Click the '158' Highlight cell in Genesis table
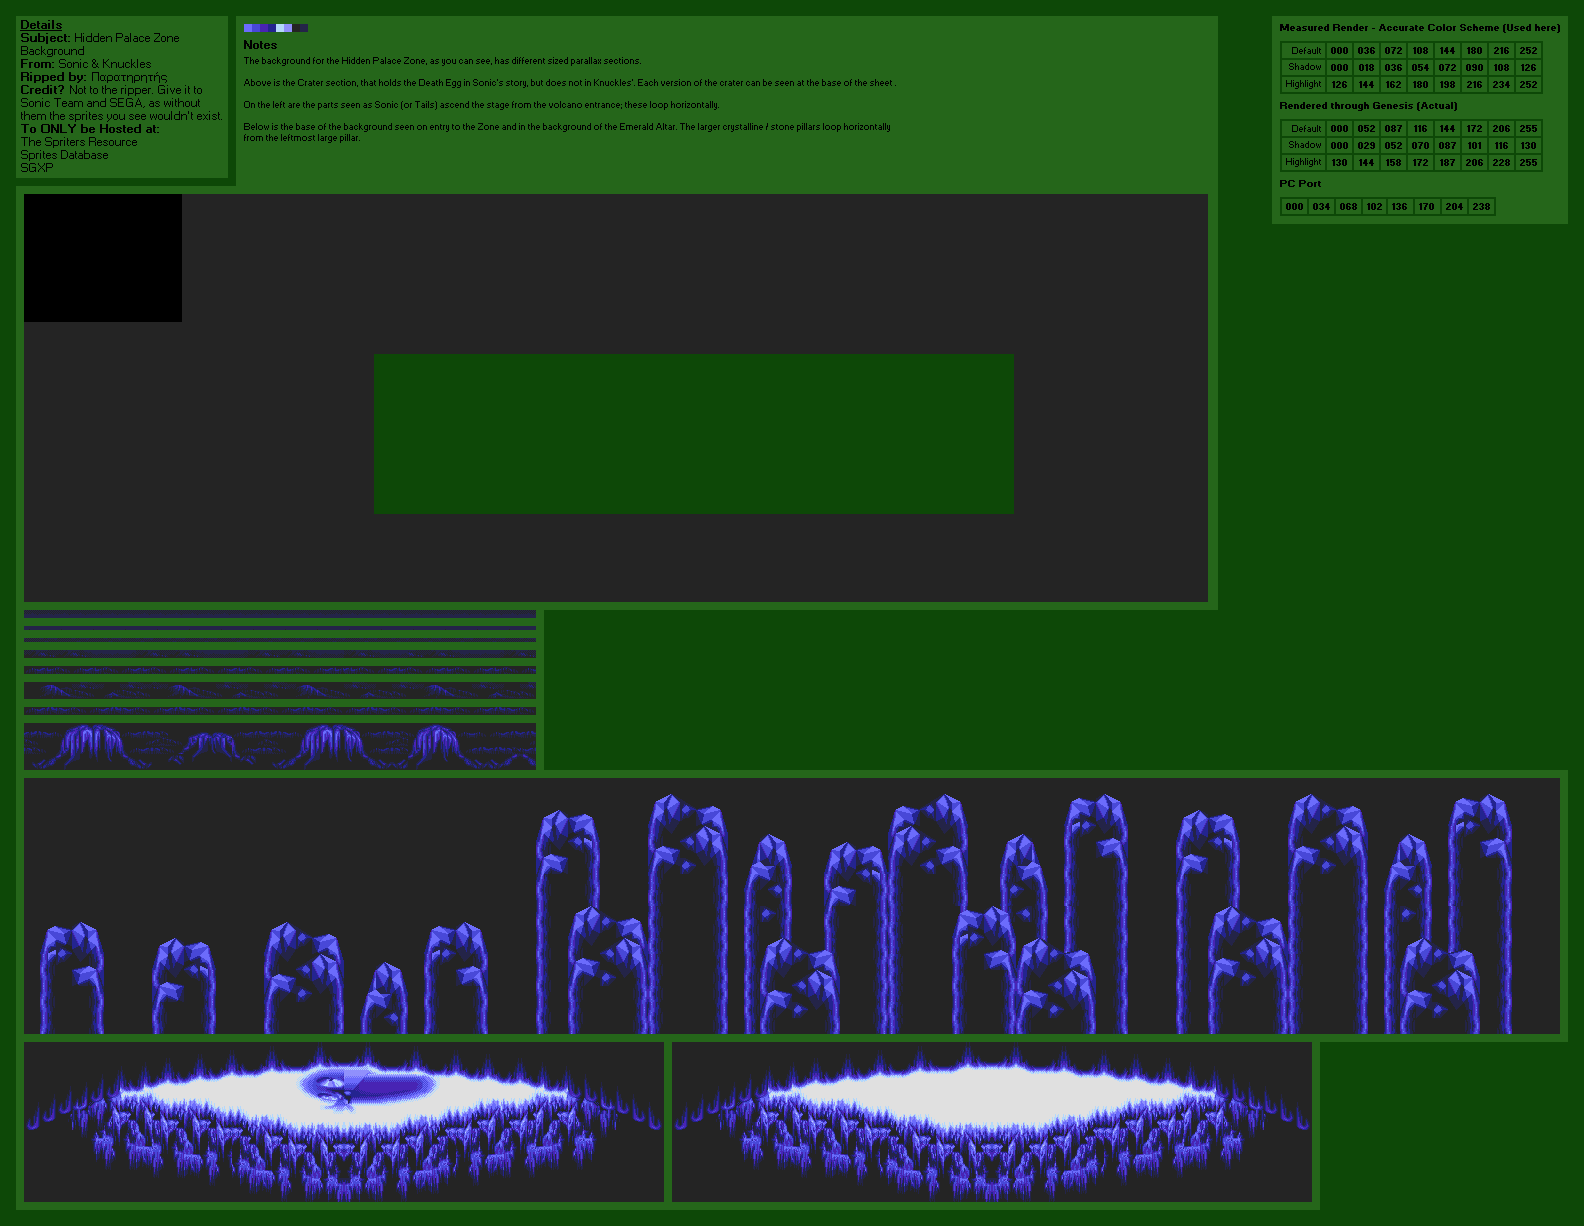Viewport: 1584px width, 1226px height. 1393,163
